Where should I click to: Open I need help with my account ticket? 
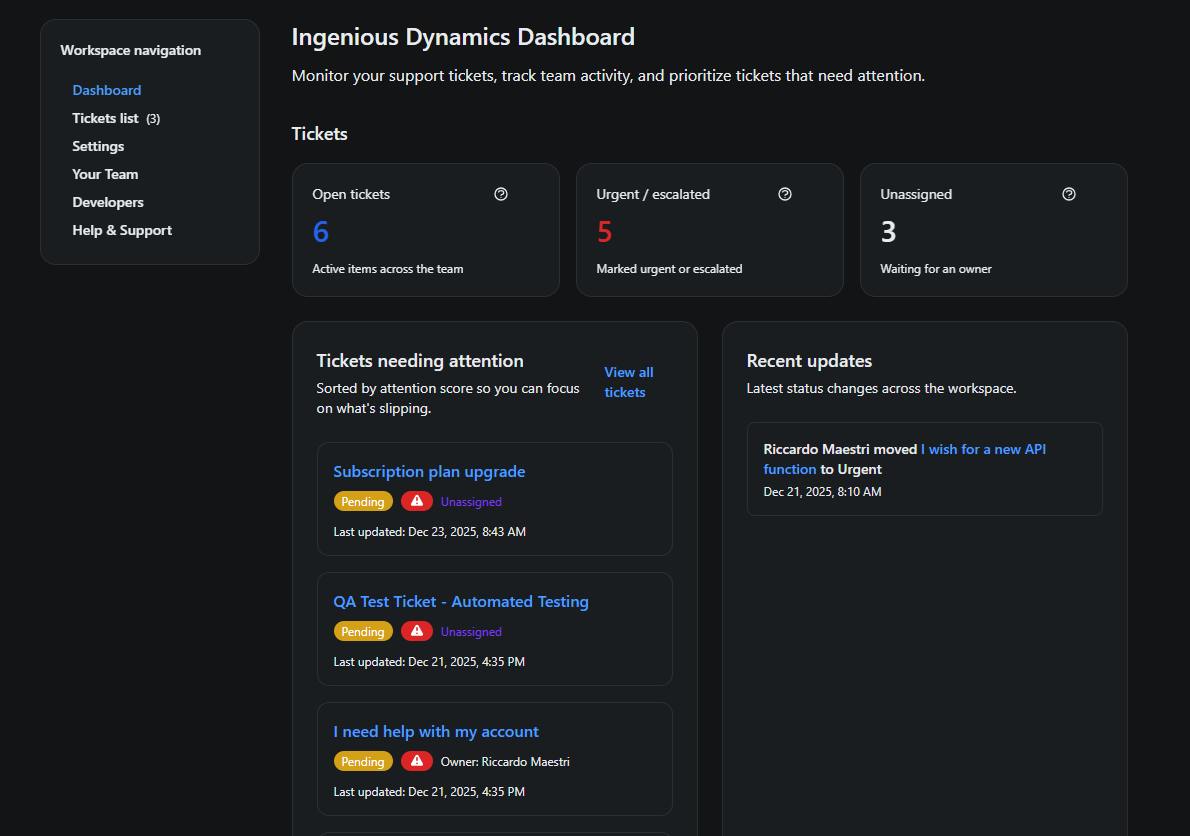click(436, 732)
